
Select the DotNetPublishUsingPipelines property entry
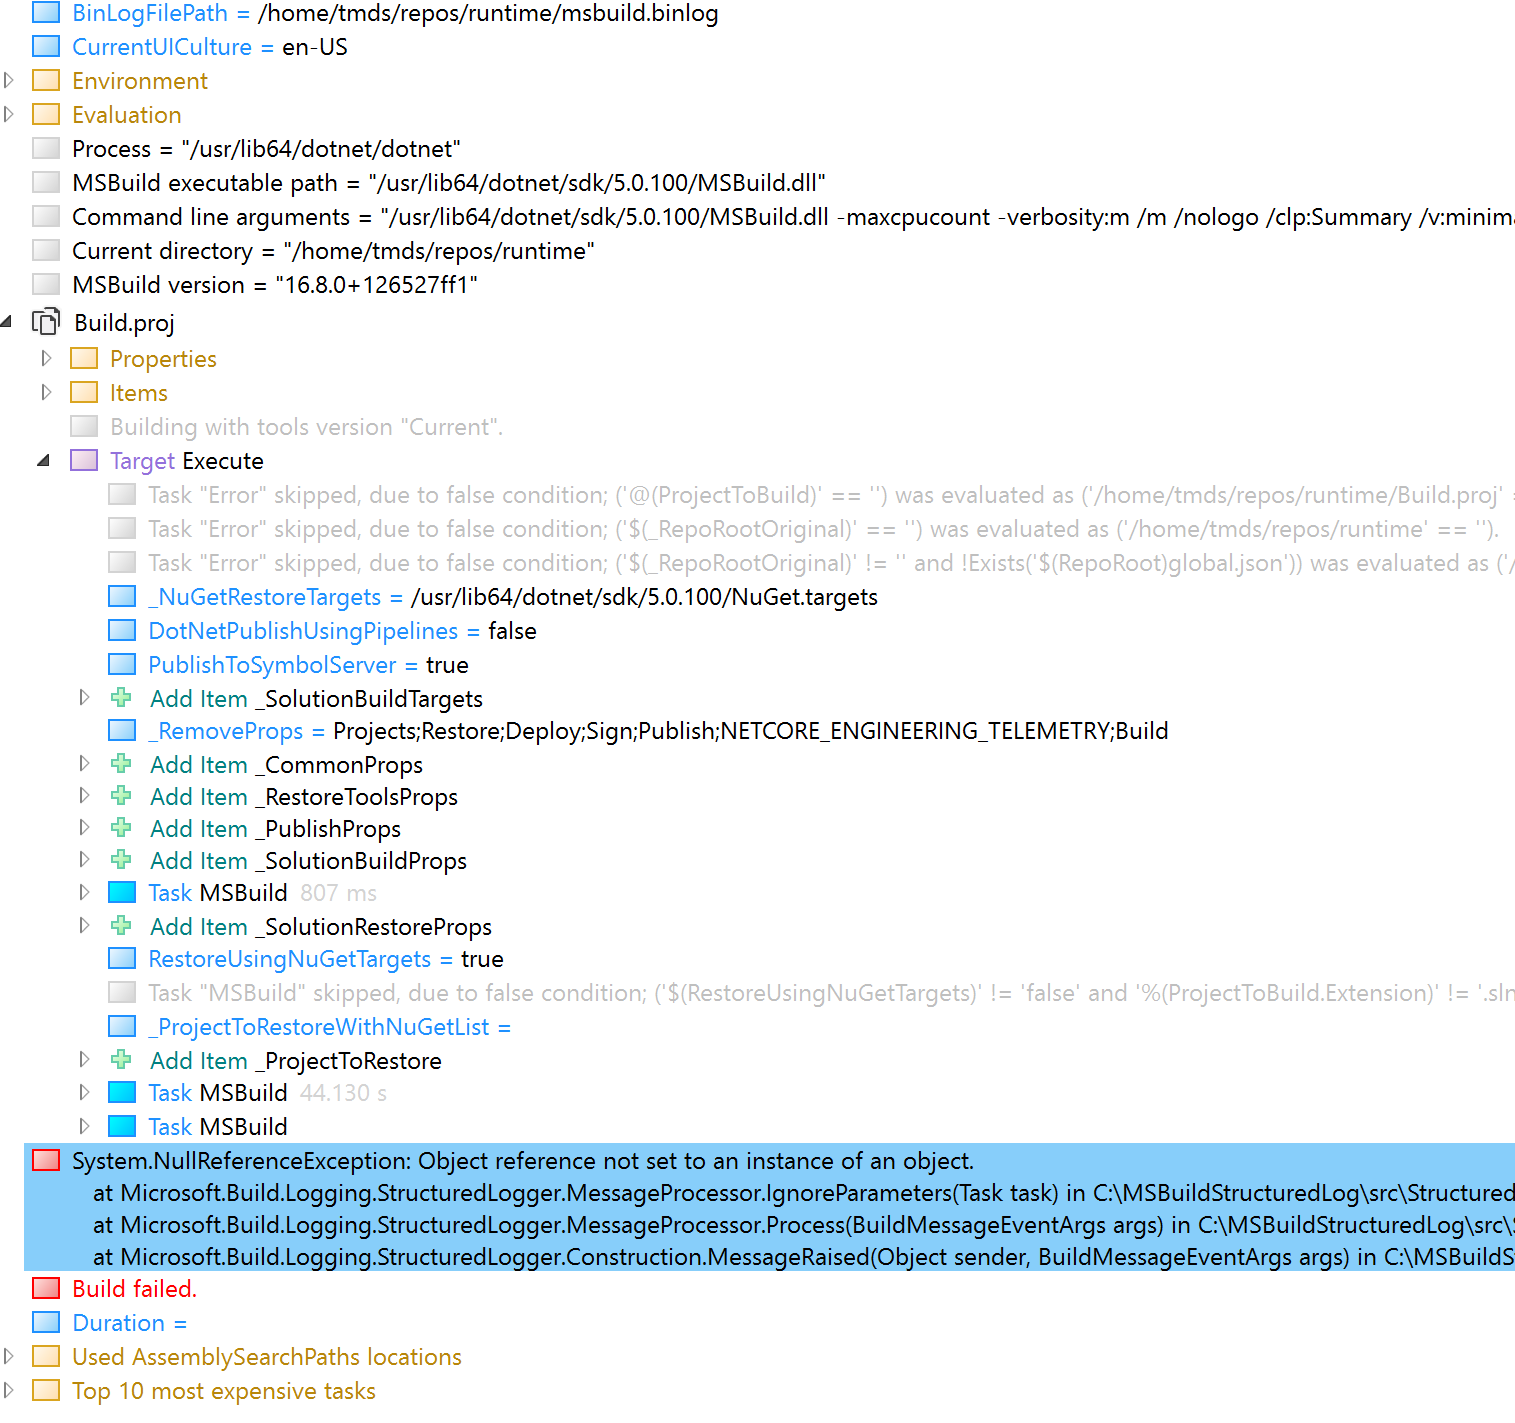click(x=310, y=630)
